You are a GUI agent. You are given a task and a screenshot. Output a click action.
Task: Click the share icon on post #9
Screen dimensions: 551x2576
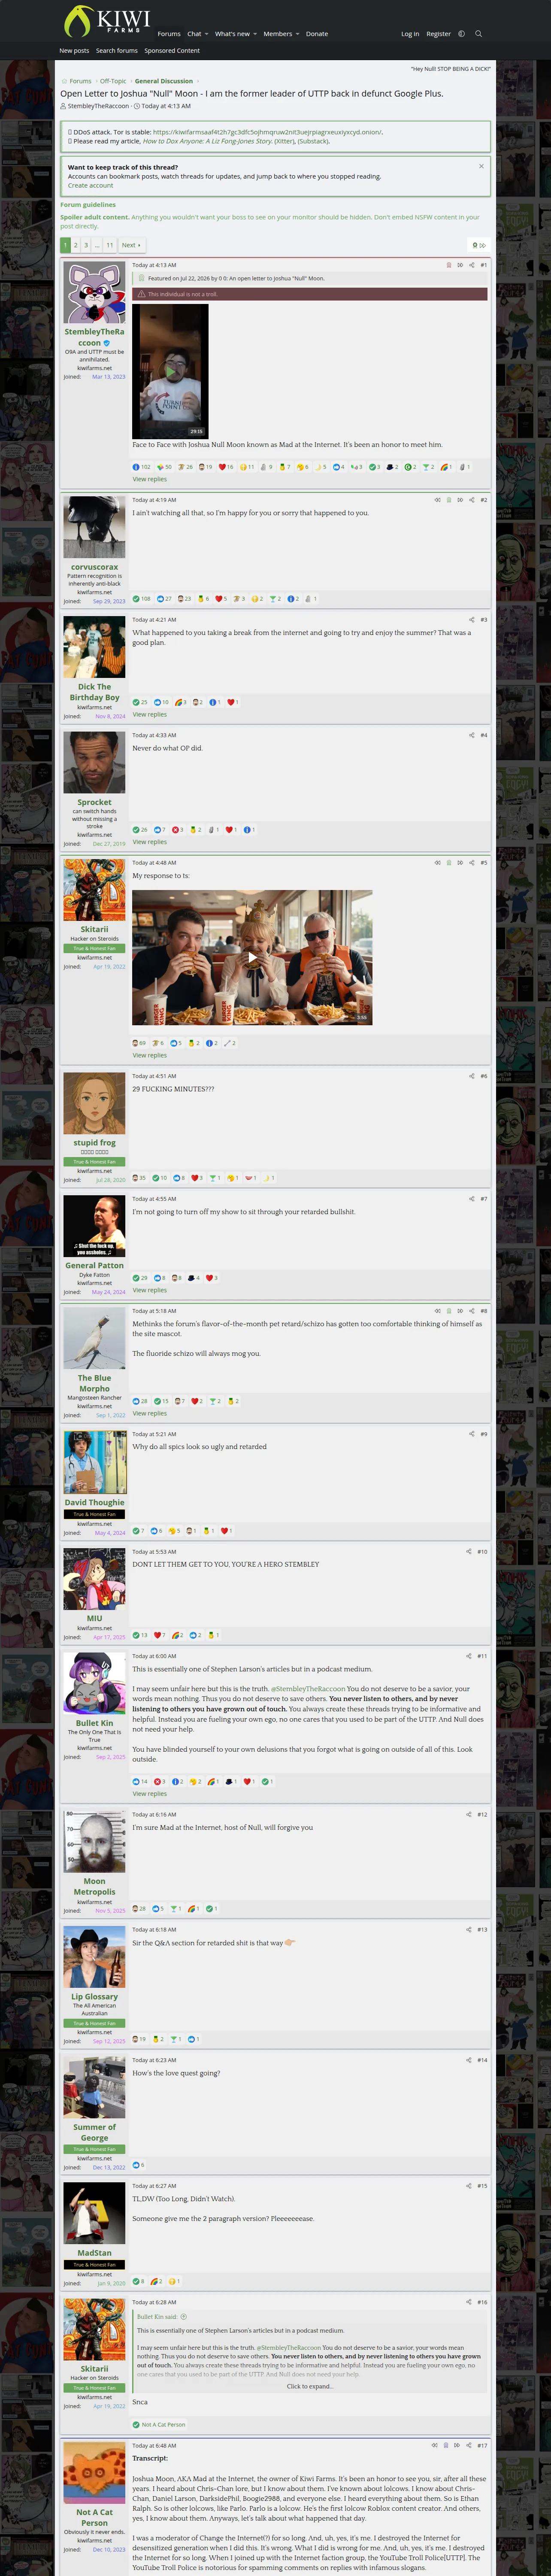point(472,1434)
